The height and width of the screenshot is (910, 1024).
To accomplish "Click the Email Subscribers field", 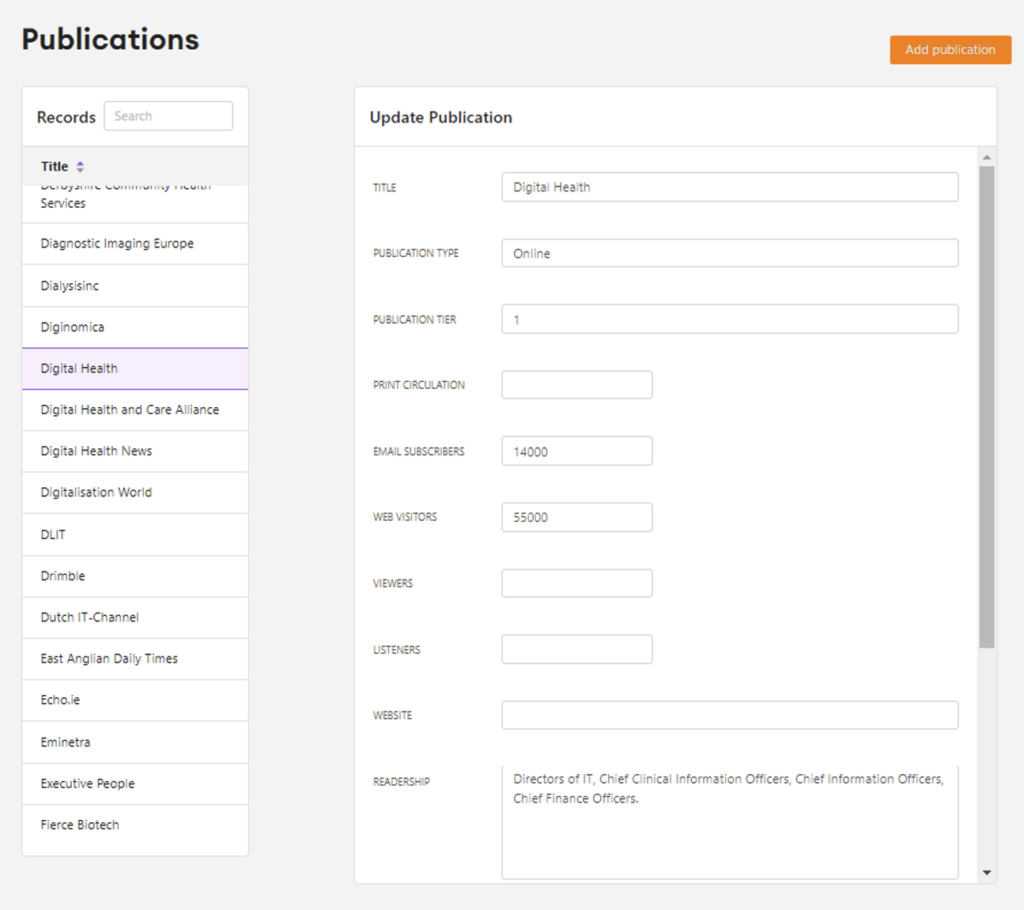I will click(577, 451).
